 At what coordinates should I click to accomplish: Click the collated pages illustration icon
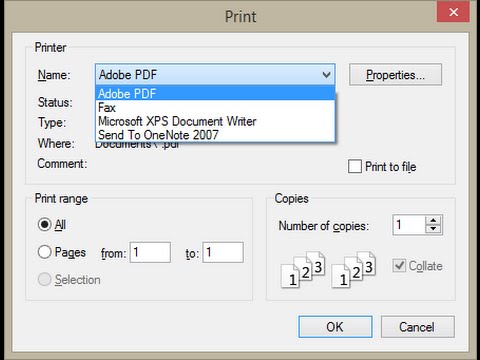[303, 269]
